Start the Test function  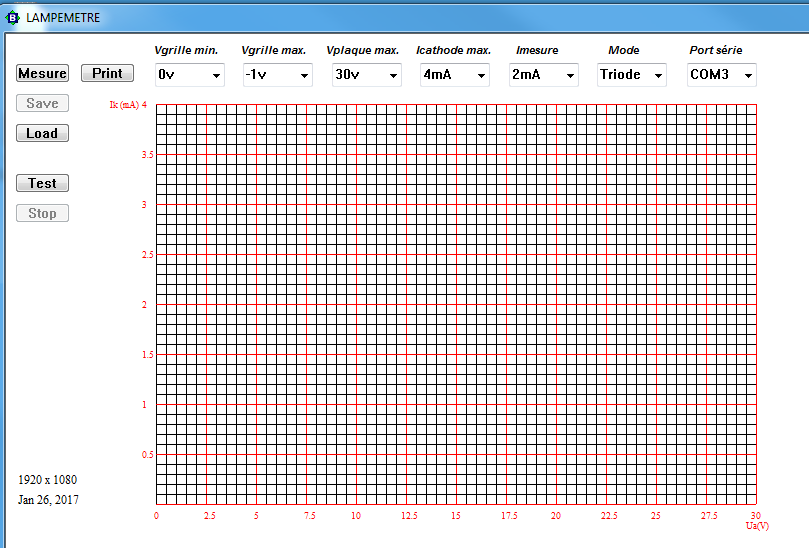pyautogui.click(x=42, y=183)
